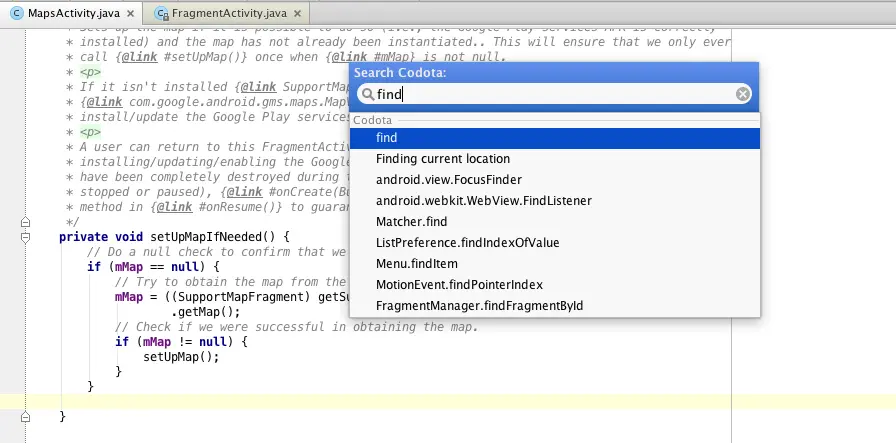
Task: Collapse the Javadoc comment fold marker
Action: click(25, 222)
